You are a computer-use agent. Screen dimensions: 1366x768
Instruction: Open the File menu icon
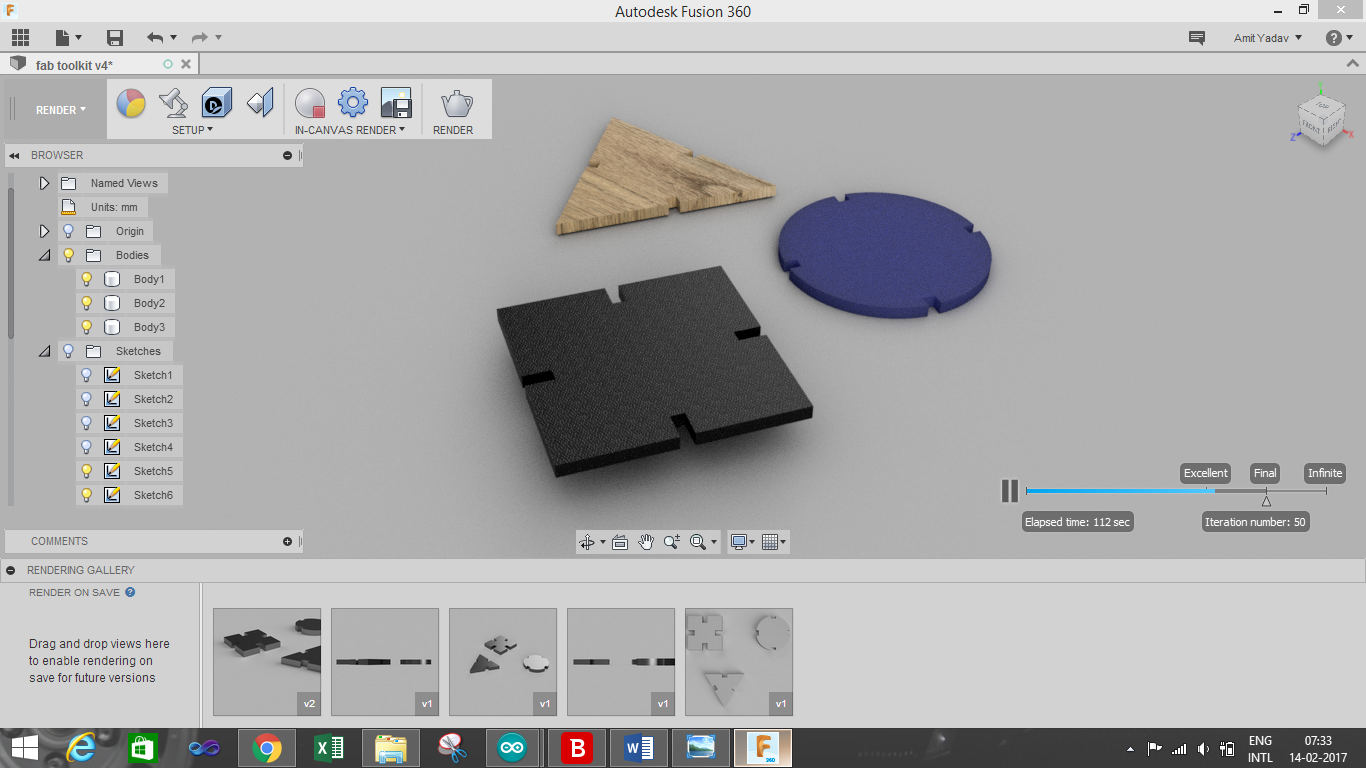click(67, 38)
